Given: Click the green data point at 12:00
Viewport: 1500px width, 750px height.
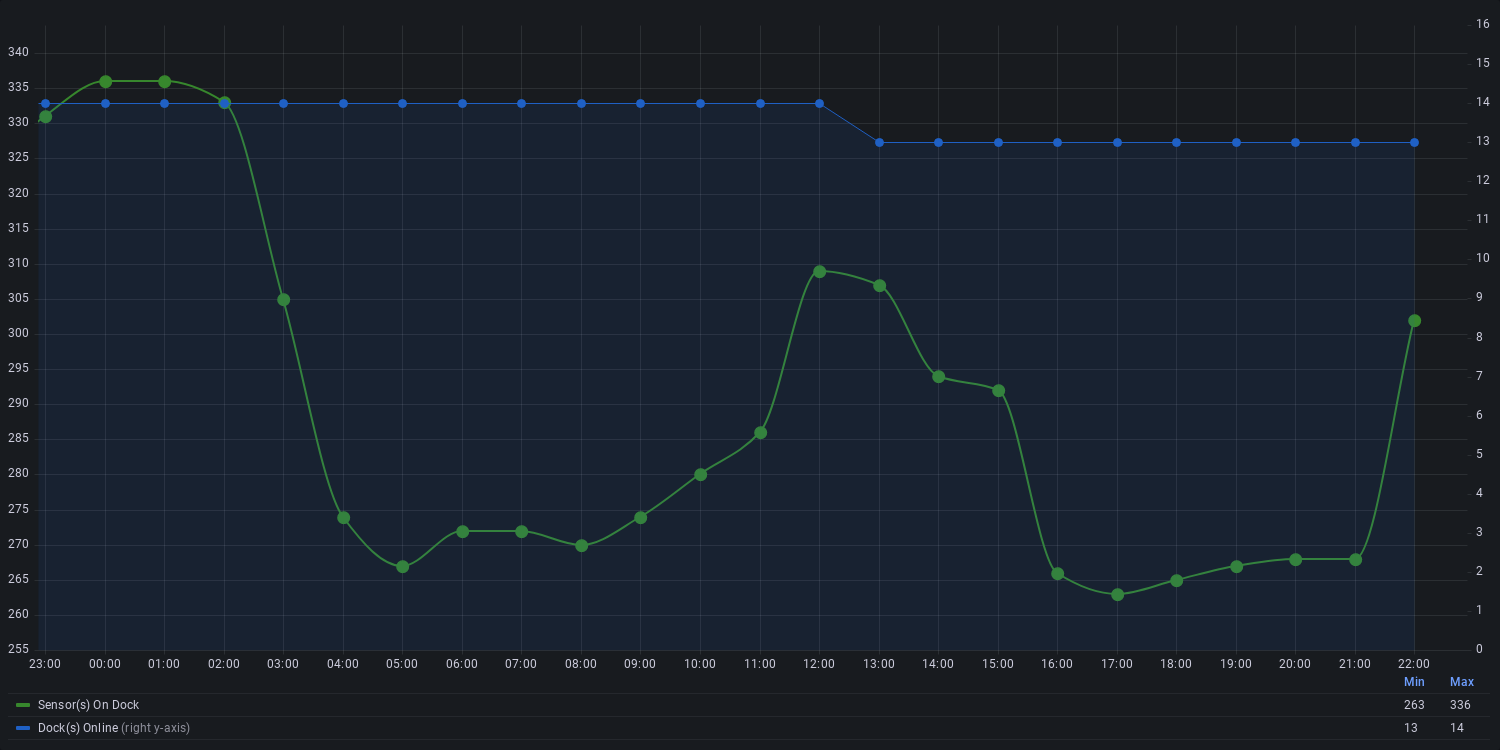Looking at the screenshot, I should point(819,271).
